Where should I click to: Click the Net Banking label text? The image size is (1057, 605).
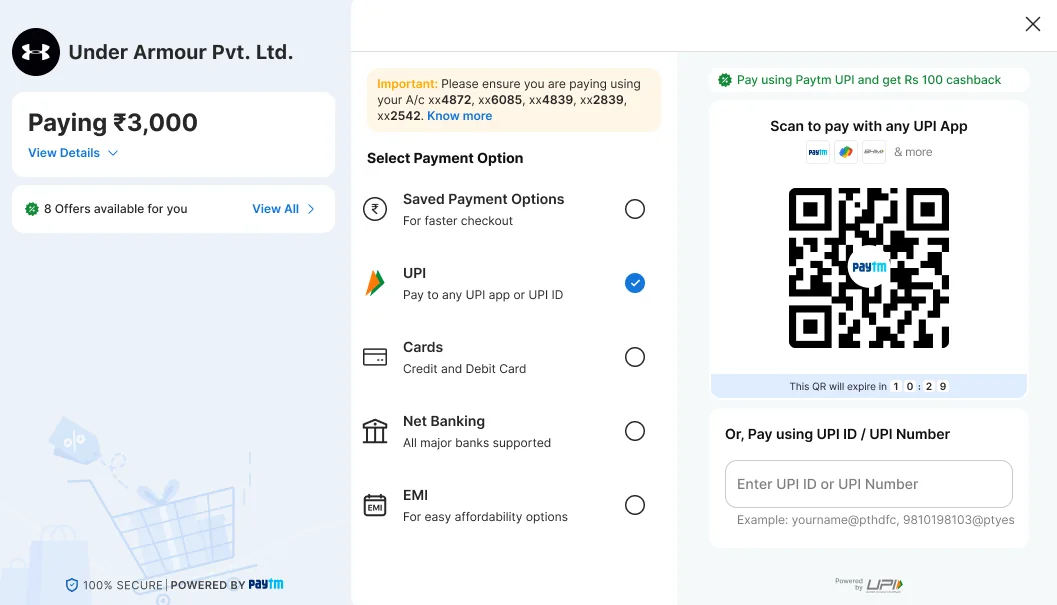pyautogui.click(x=444, y=422)
